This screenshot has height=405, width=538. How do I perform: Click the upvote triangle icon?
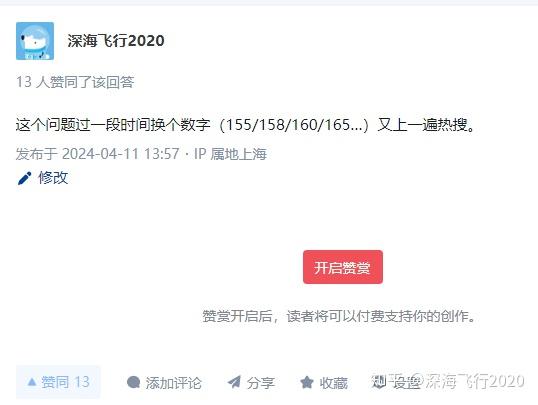point(32,382)
